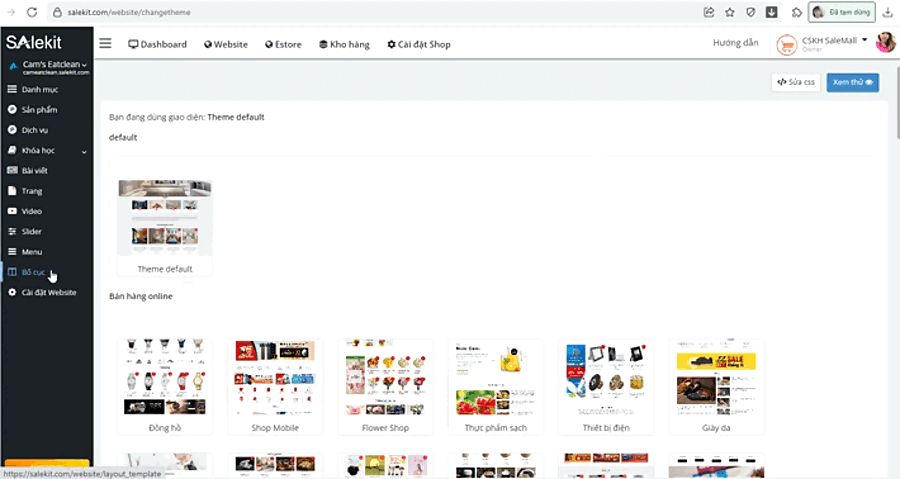Choose the Thực phẩm sạch theme thumbnail
Image resolution: width=900 pixels, height=479 pixels.
tap(495, 386)
